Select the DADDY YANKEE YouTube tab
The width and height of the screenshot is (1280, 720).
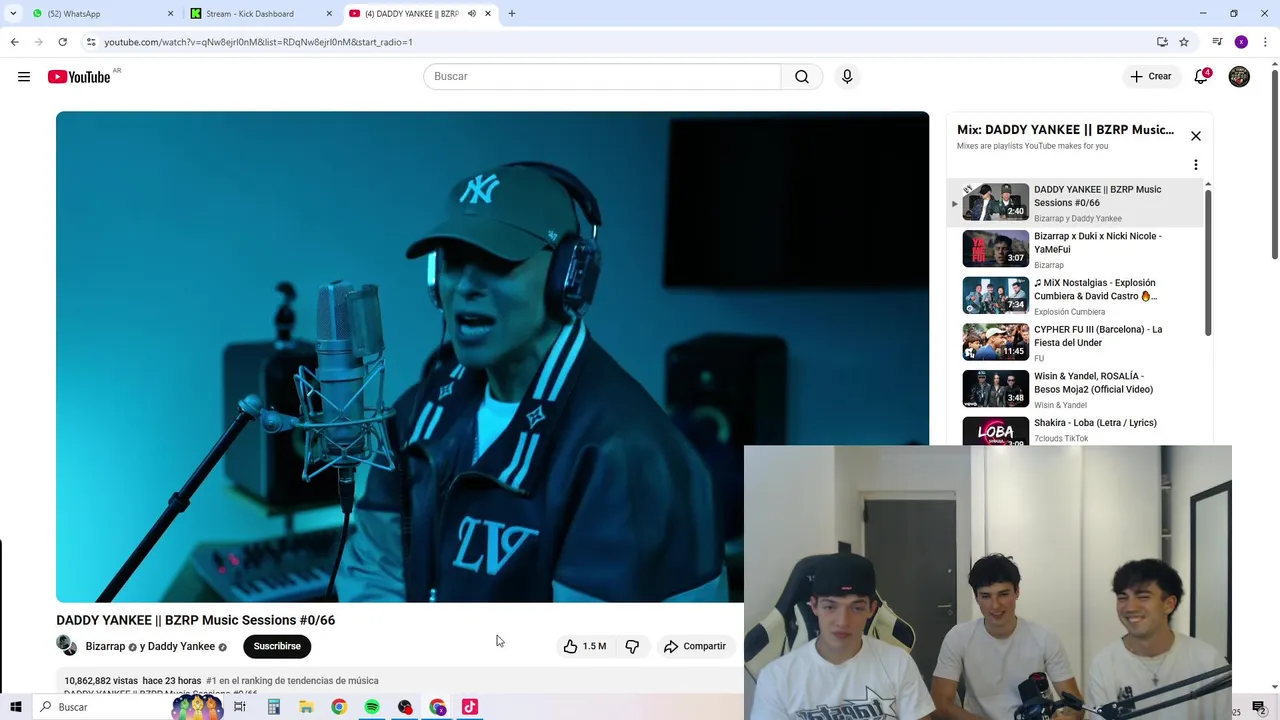[x=410, y=14]
